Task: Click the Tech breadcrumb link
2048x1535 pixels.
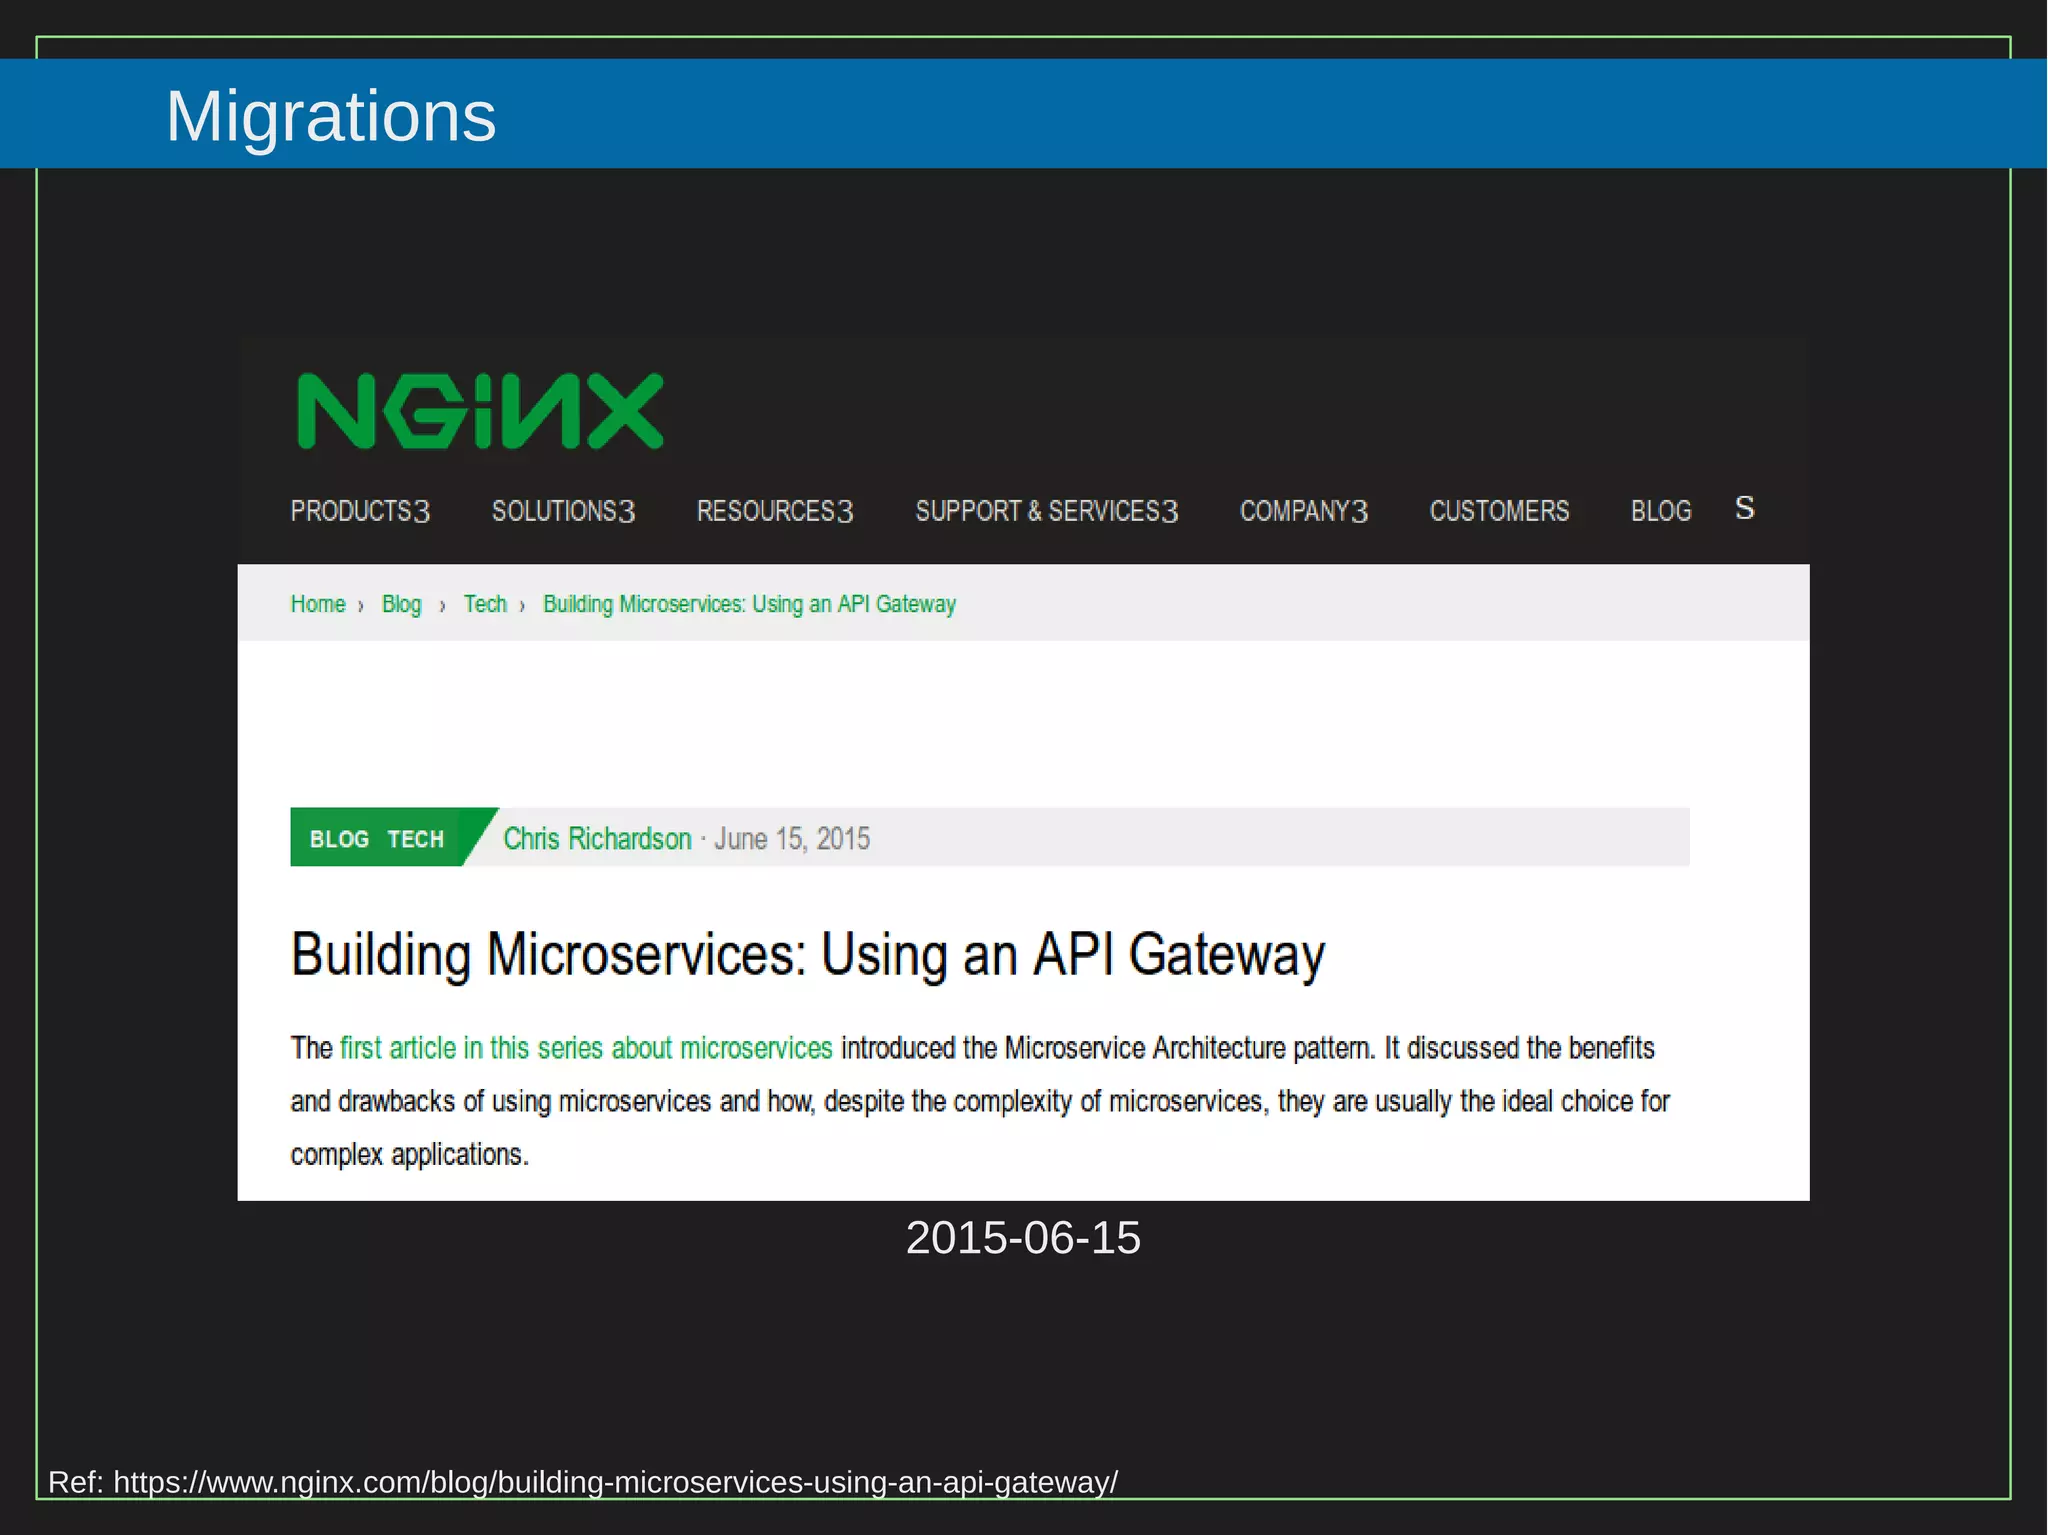Action: pos(485,604)
